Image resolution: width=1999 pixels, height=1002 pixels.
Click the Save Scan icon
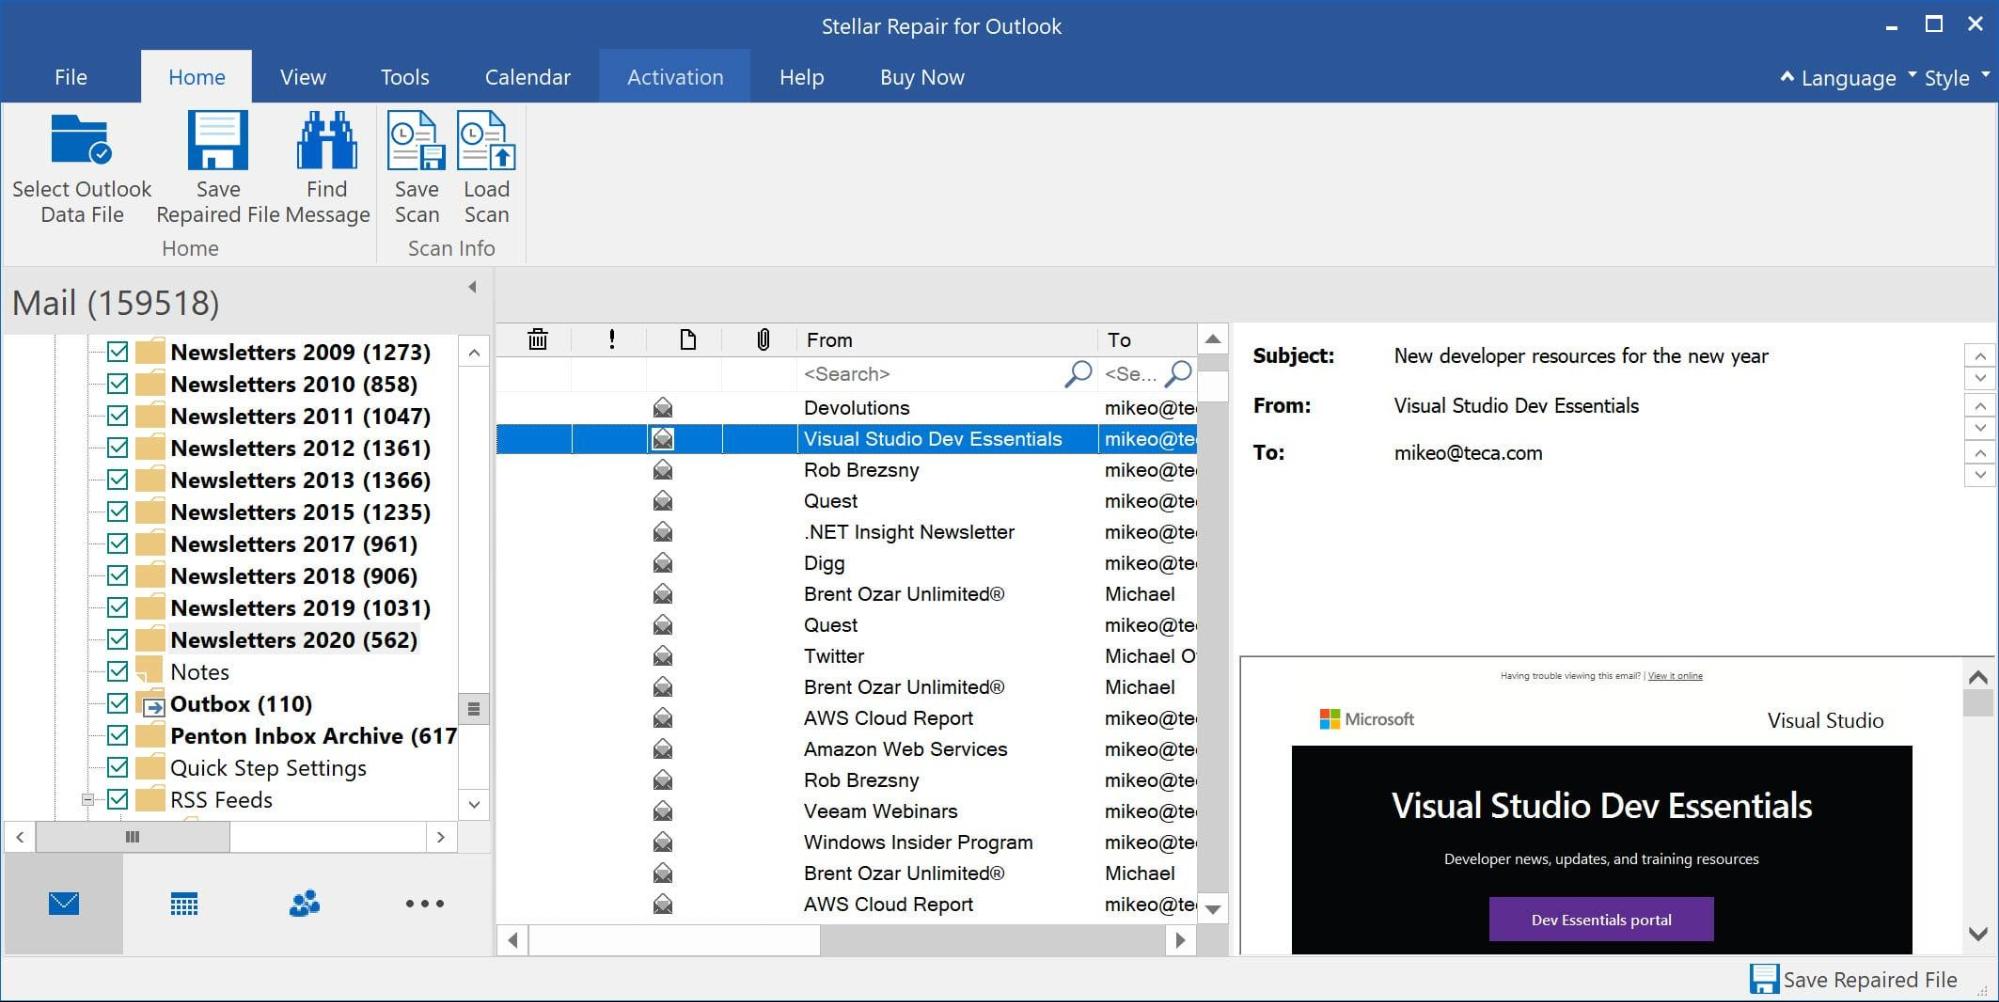(416, 140)
